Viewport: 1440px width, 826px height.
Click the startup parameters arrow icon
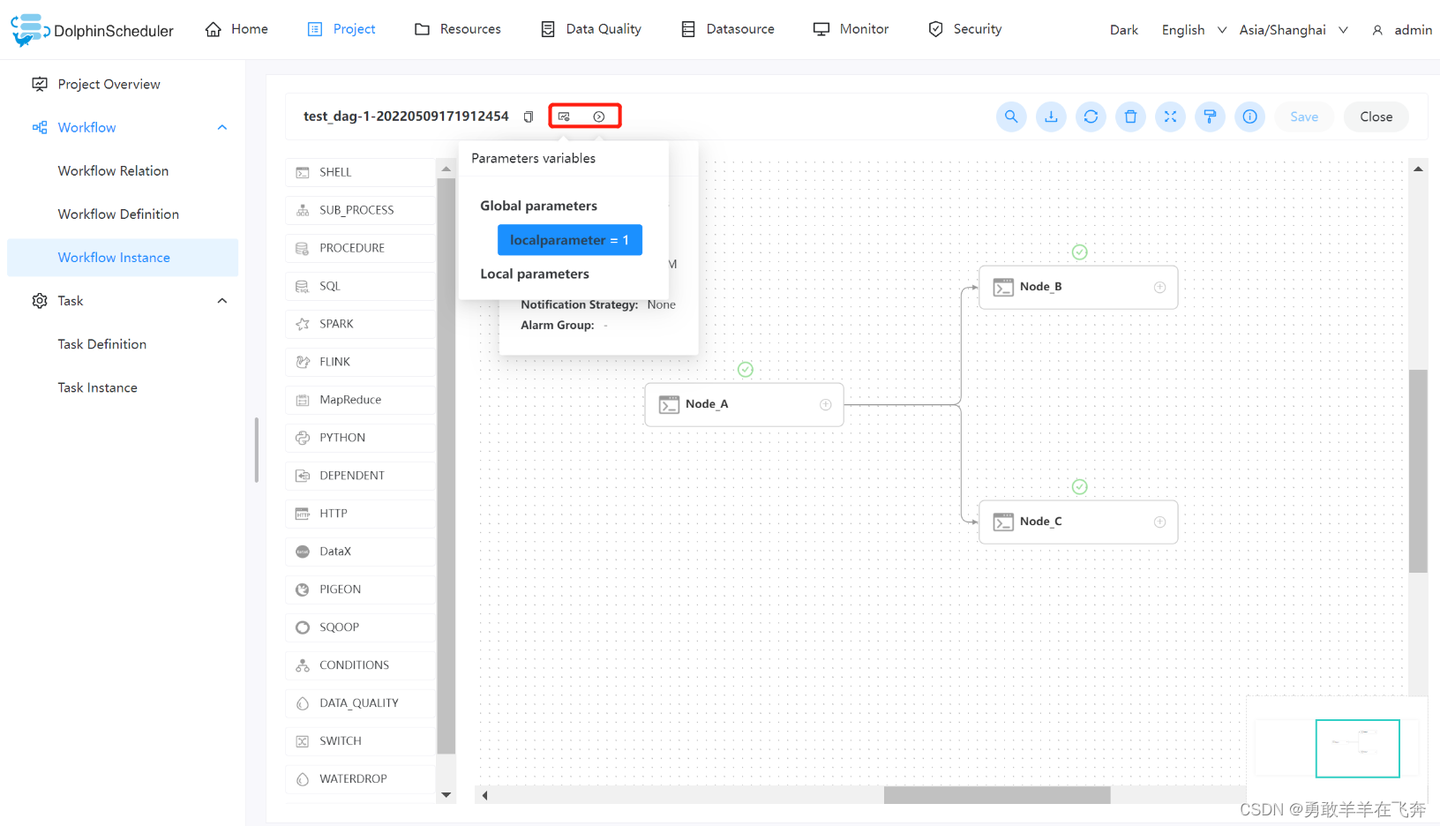point(599,117)
